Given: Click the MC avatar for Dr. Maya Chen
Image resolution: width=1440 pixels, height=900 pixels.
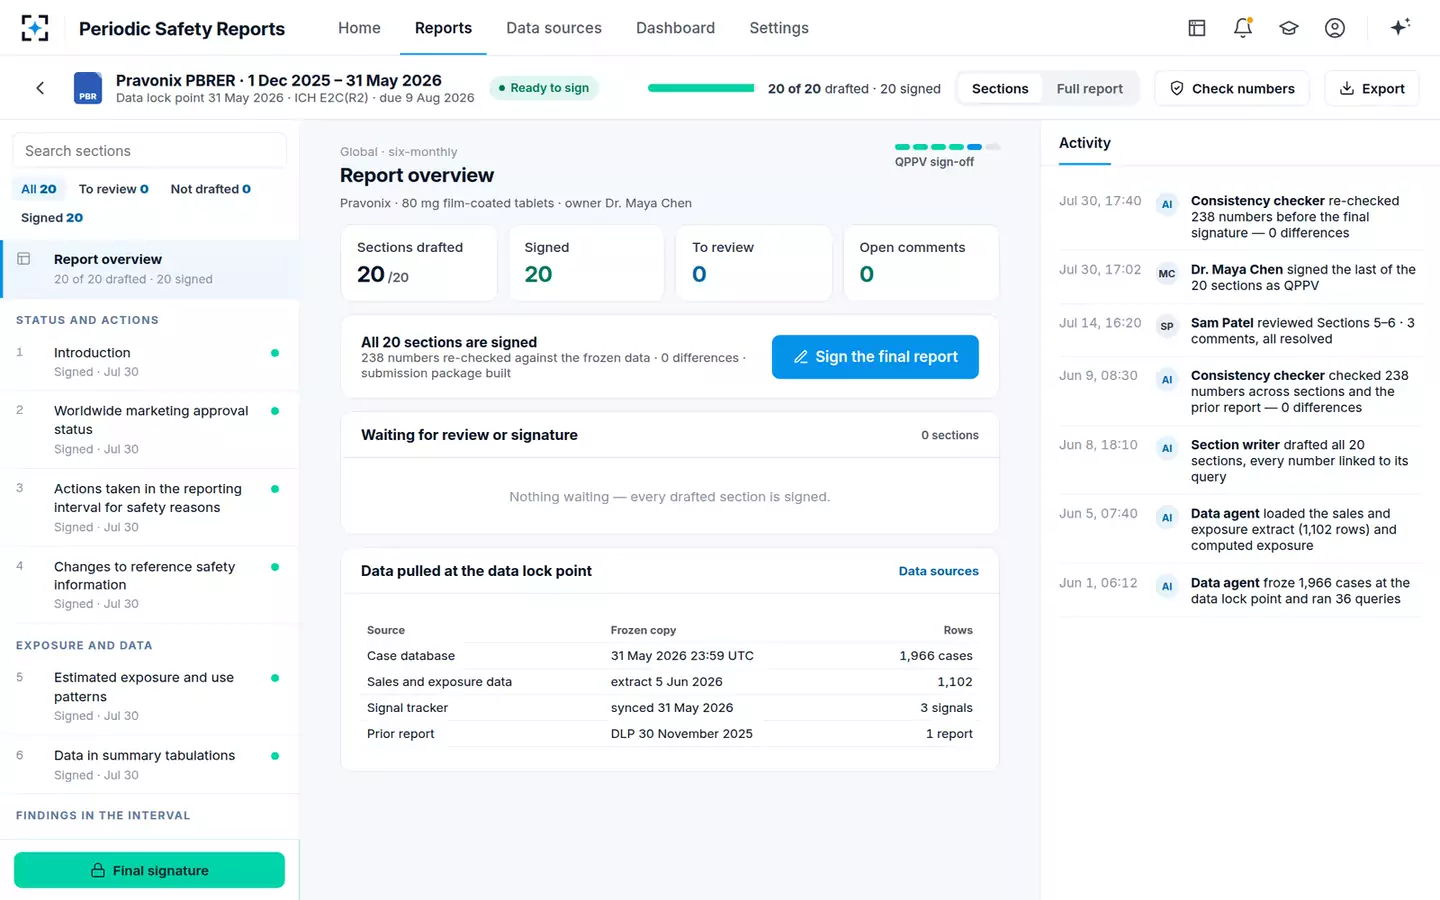Looking at the screenshot, I should click(x=1166, y=273).
